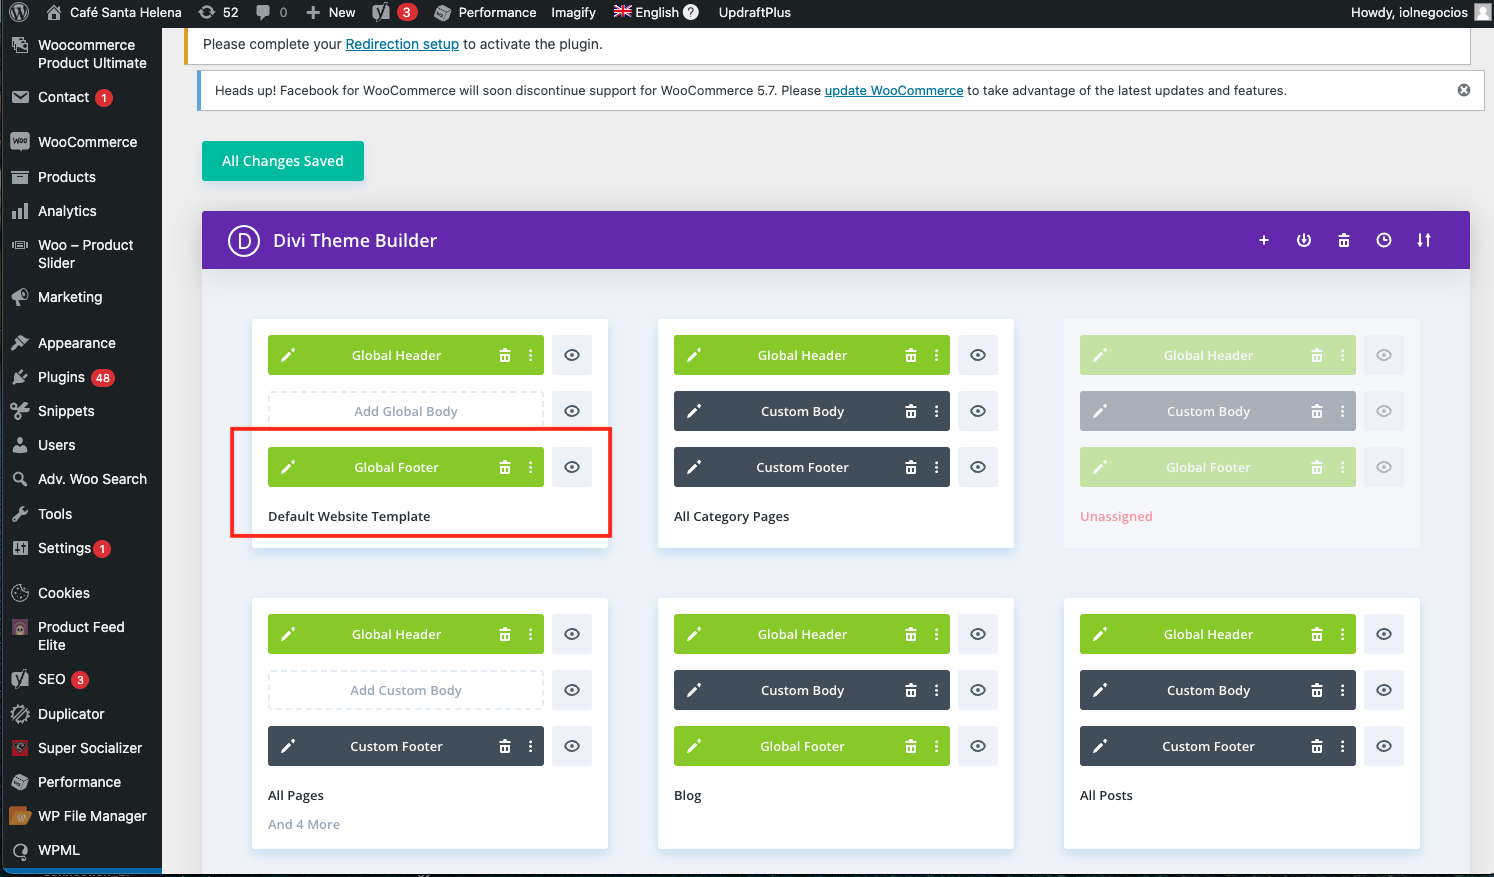Delete Custom Footer in All Posts template

click(1317, 746)
